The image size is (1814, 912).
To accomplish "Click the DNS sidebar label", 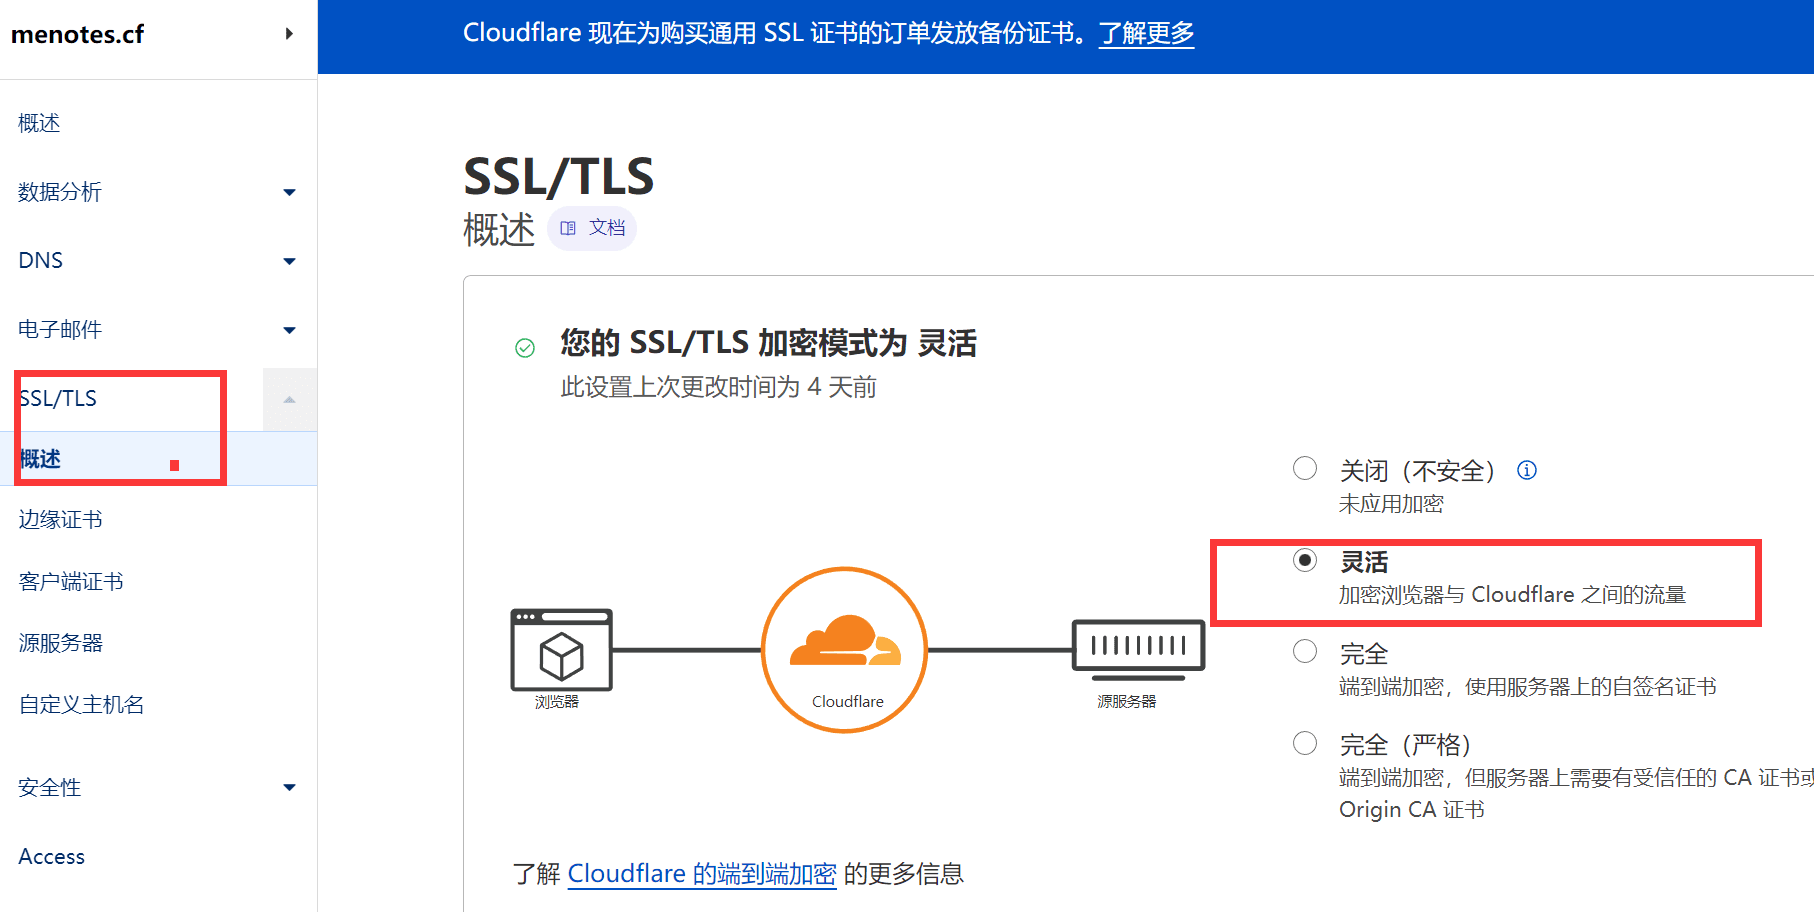I will [x=41, y=260].
